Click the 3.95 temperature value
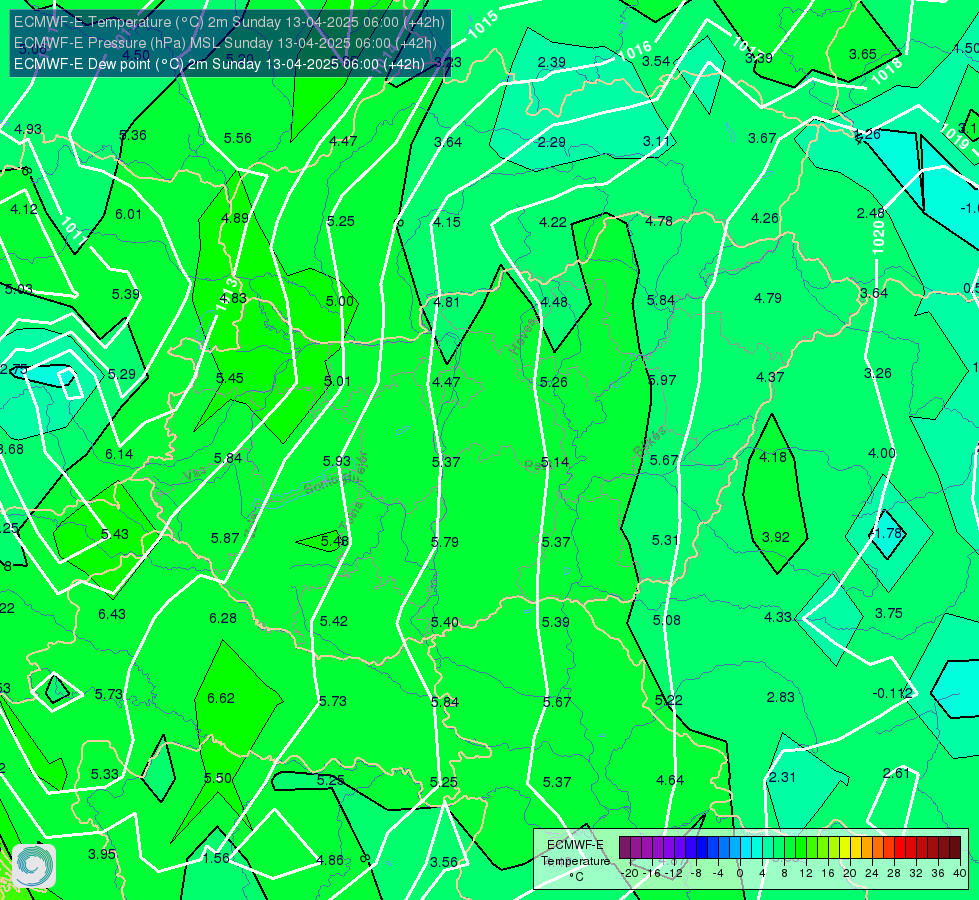 click(102, 854)
